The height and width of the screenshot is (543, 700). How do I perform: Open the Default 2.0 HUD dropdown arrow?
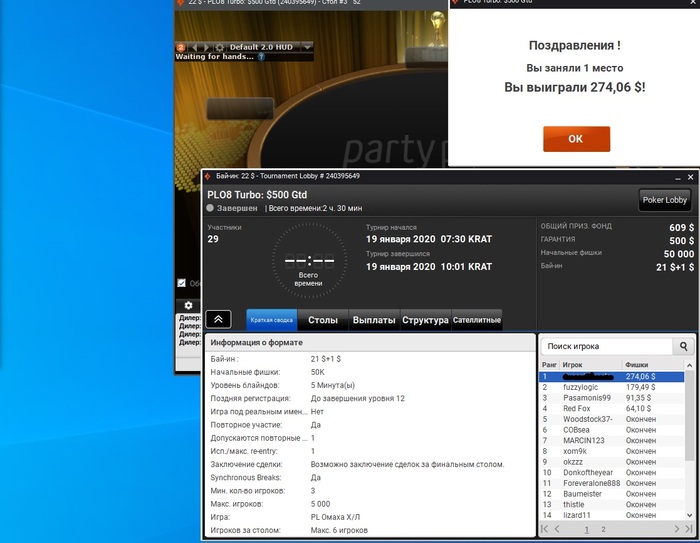307,47
